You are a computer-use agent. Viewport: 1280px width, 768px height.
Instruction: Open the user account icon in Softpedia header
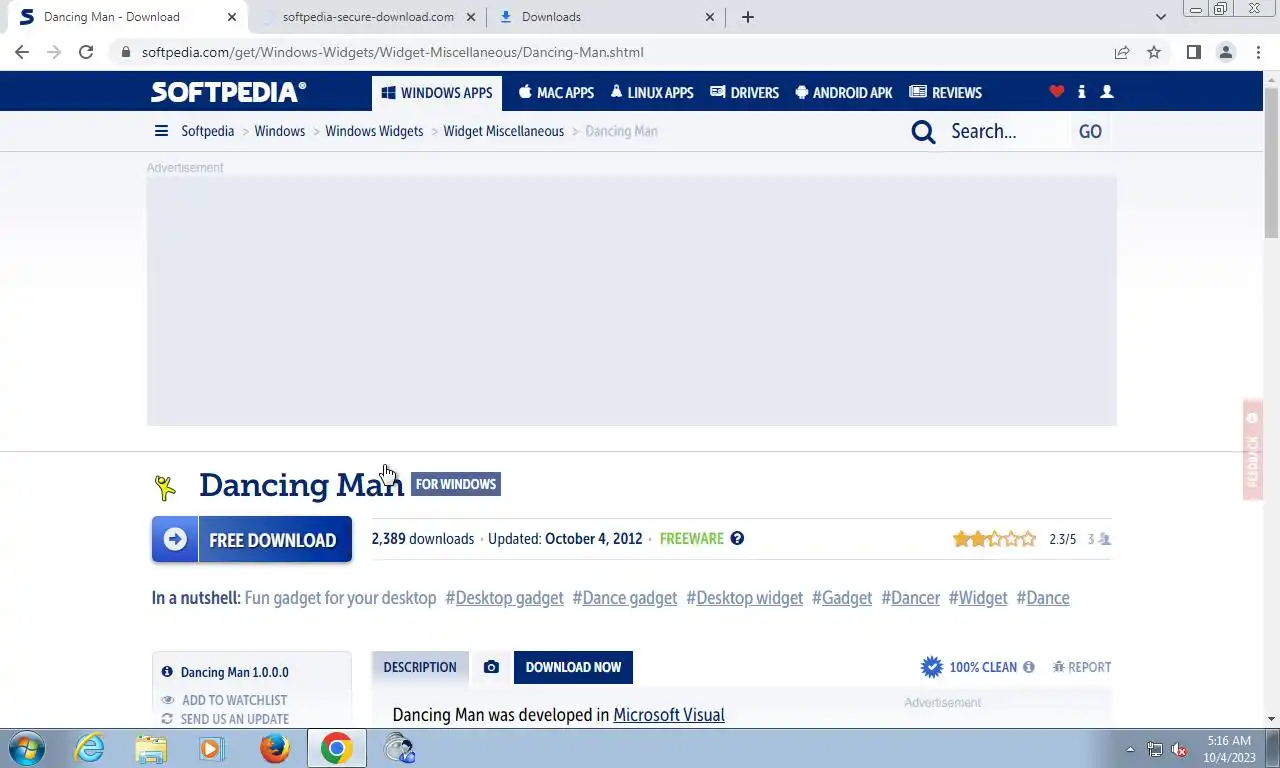click(x=1106, y=92)
